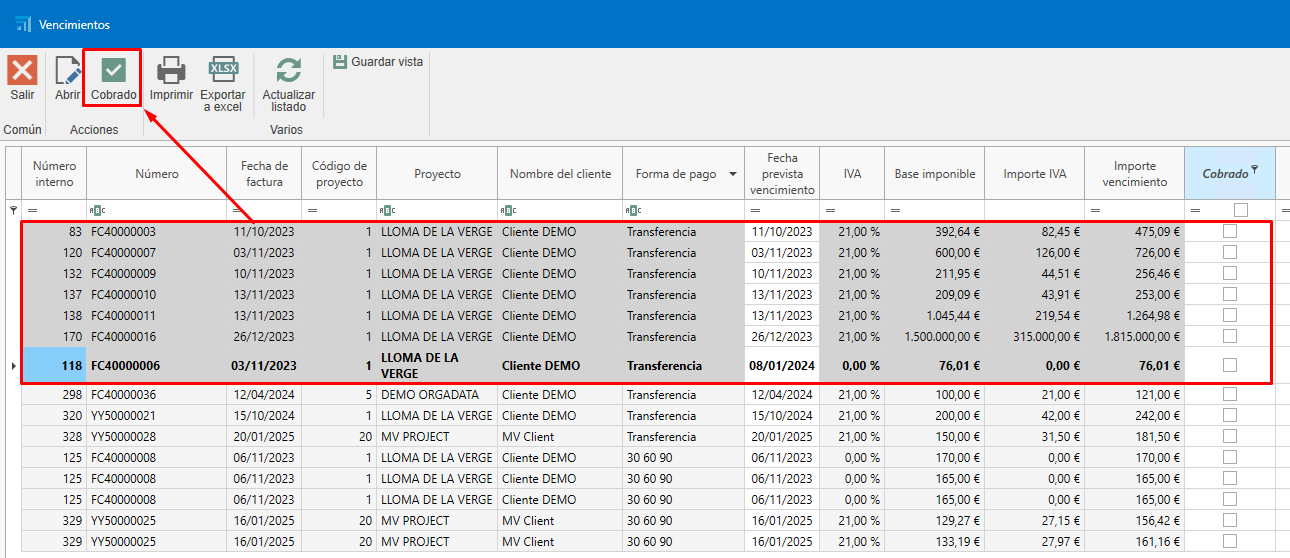Sort by Fecha prevista vencimiento header
This screenshot has height=558, width=1290.
click(x=783, y=173)
